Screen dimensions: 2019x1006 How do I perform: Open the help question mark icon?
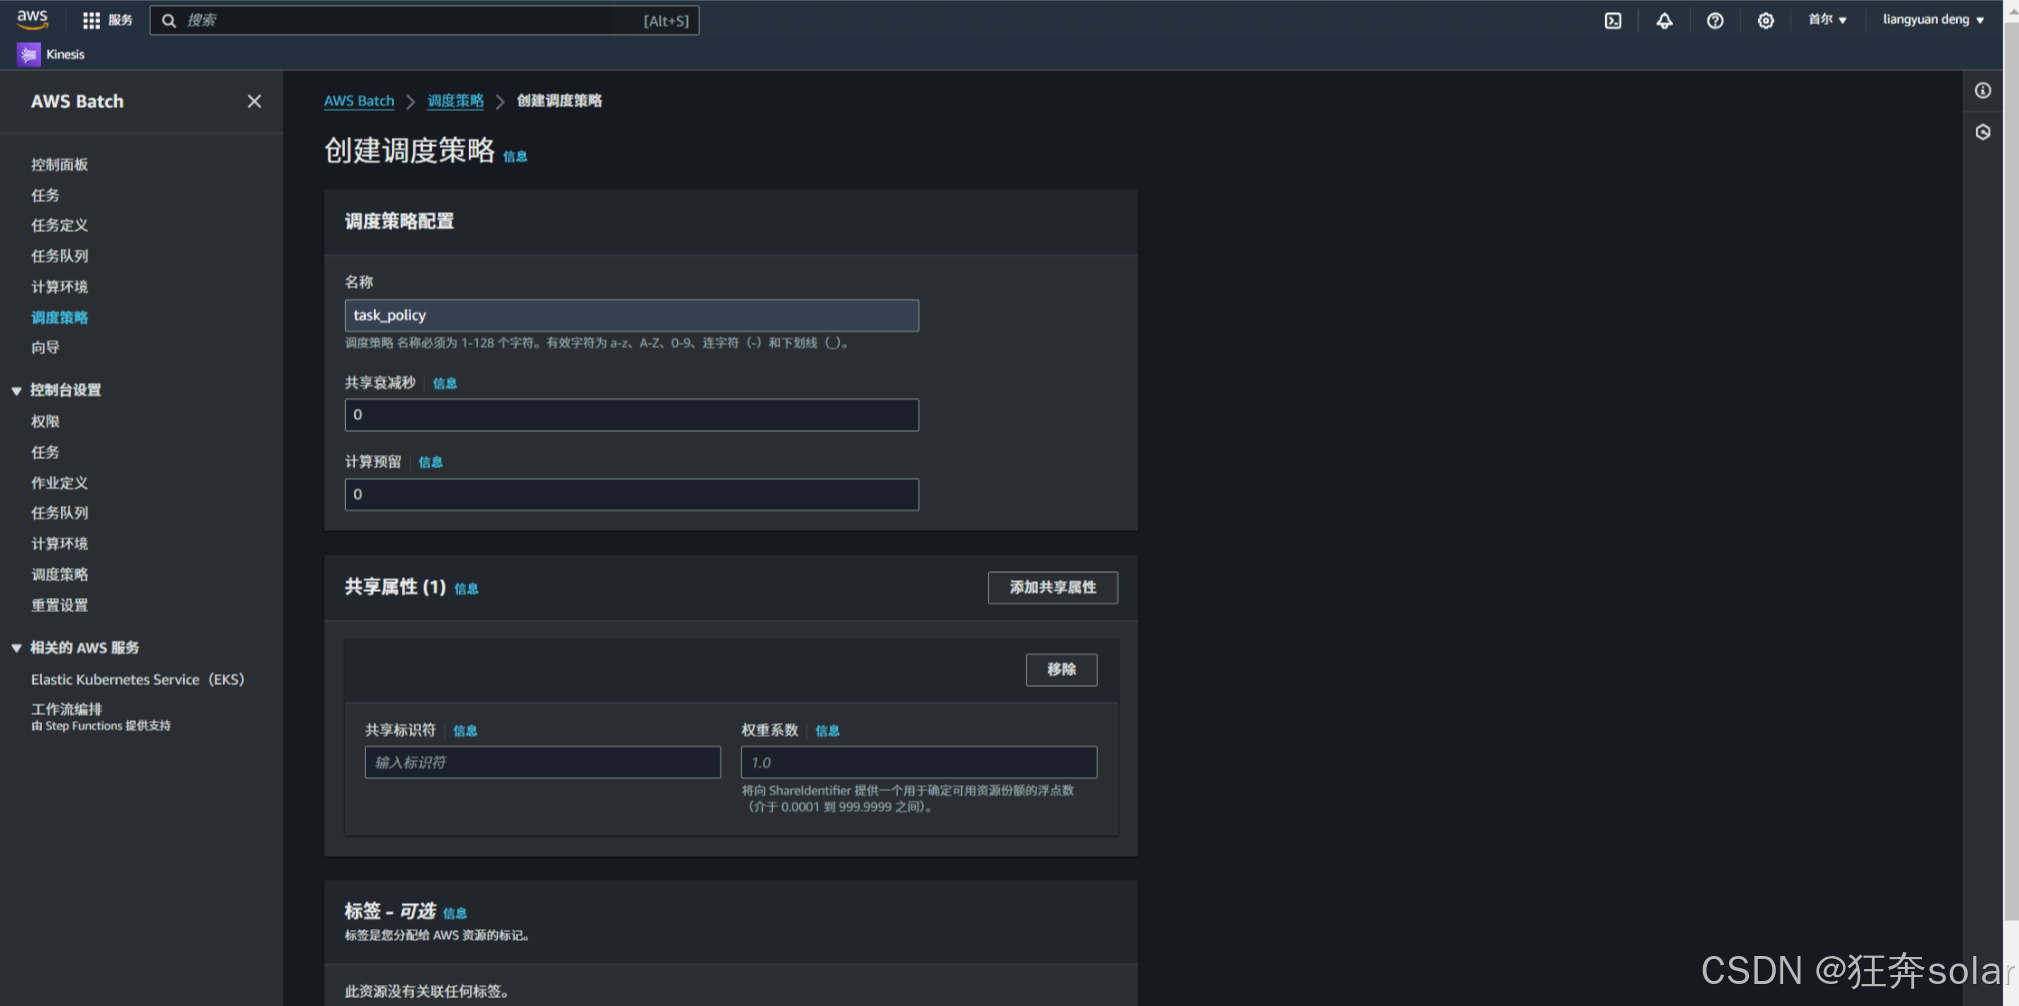(x=1715, y=20)
